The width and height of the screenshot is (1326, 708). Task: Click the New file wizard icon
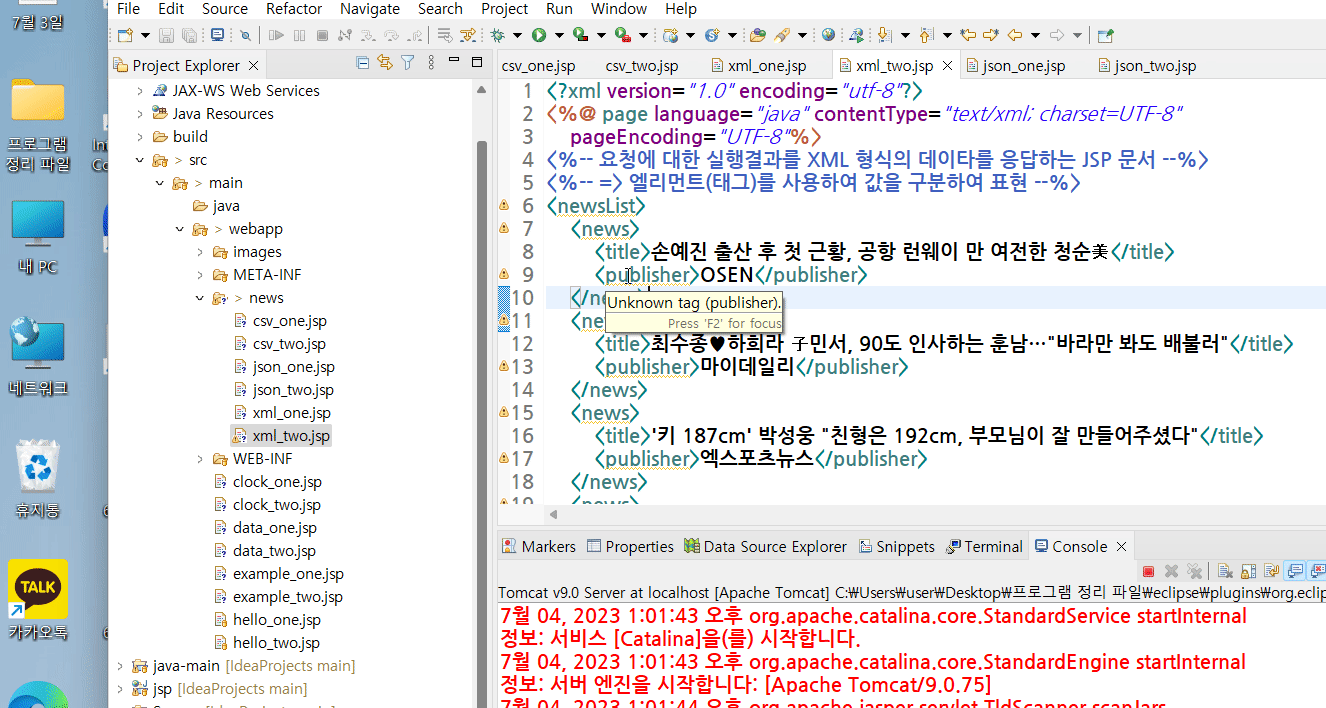pyautogui.click(x=125, y=35)
